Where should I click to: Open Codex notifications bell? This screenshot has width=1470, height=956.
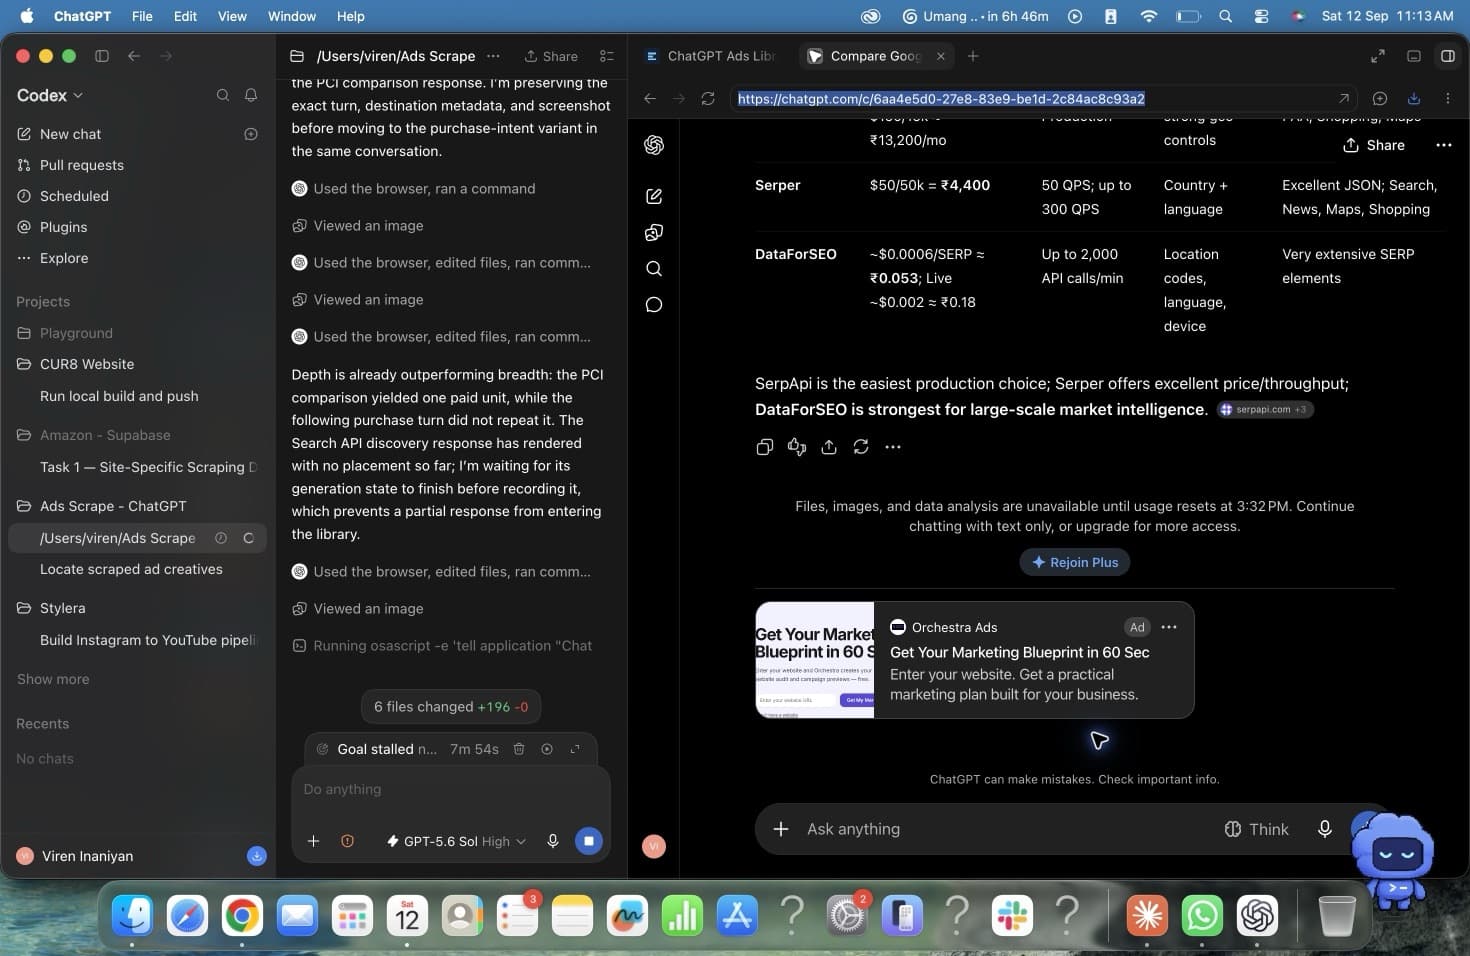pos(251,95)
